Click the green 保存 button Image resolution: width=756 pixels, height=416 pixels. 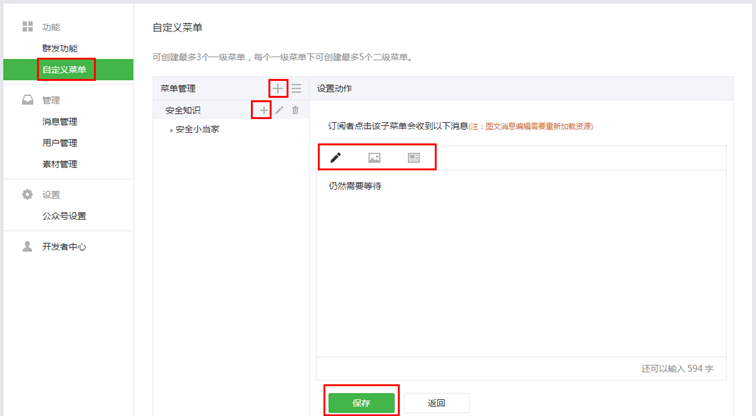point(362,403)
